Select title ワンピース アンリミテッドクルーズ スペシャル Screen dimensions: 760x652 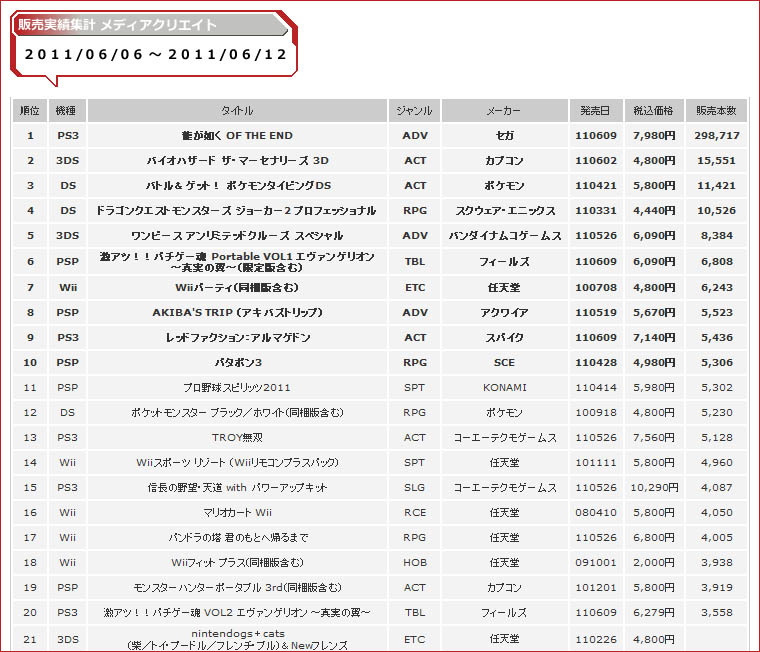pyautogui.click(x=237, y=236)
